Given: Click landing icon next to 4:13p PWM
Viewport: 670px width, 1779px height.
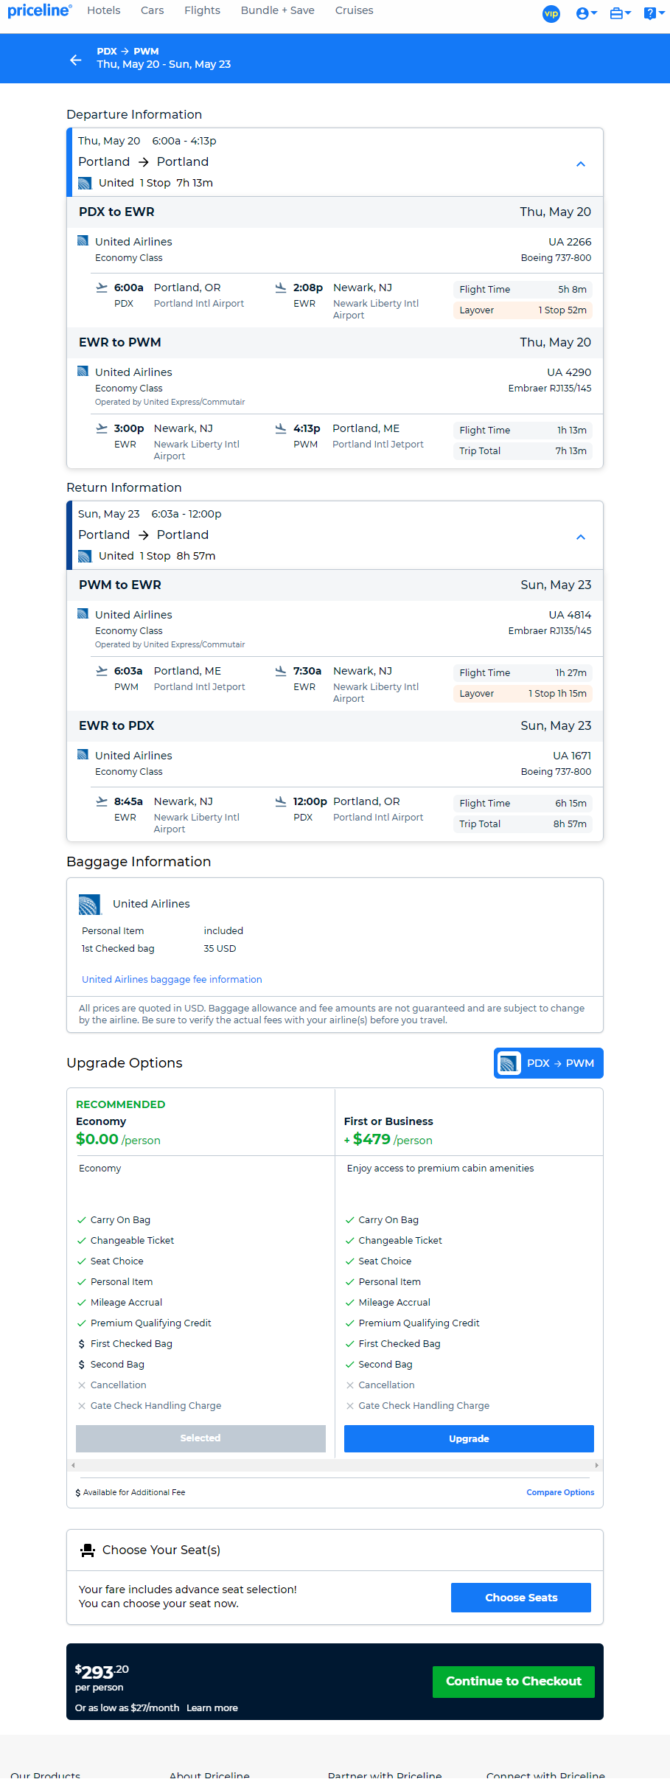Looking at the screenshot, I should click(281, 428).
